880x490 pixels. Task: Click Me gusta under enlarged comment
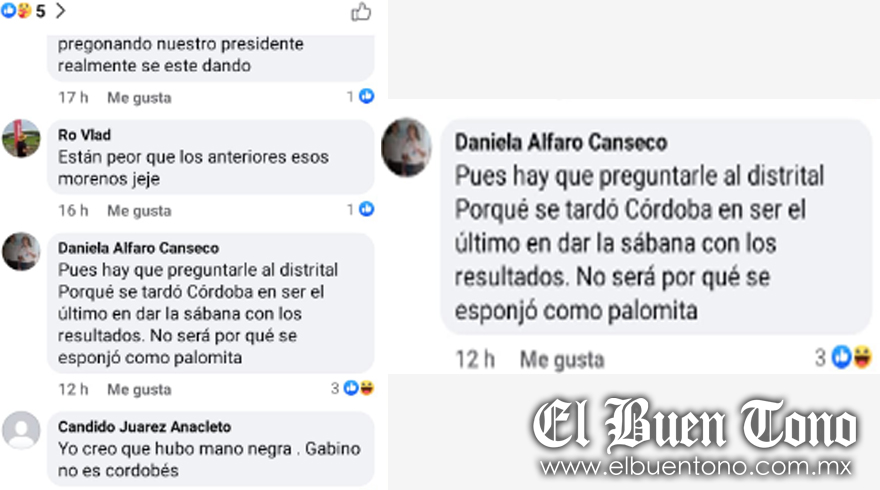tap(562, 360)
